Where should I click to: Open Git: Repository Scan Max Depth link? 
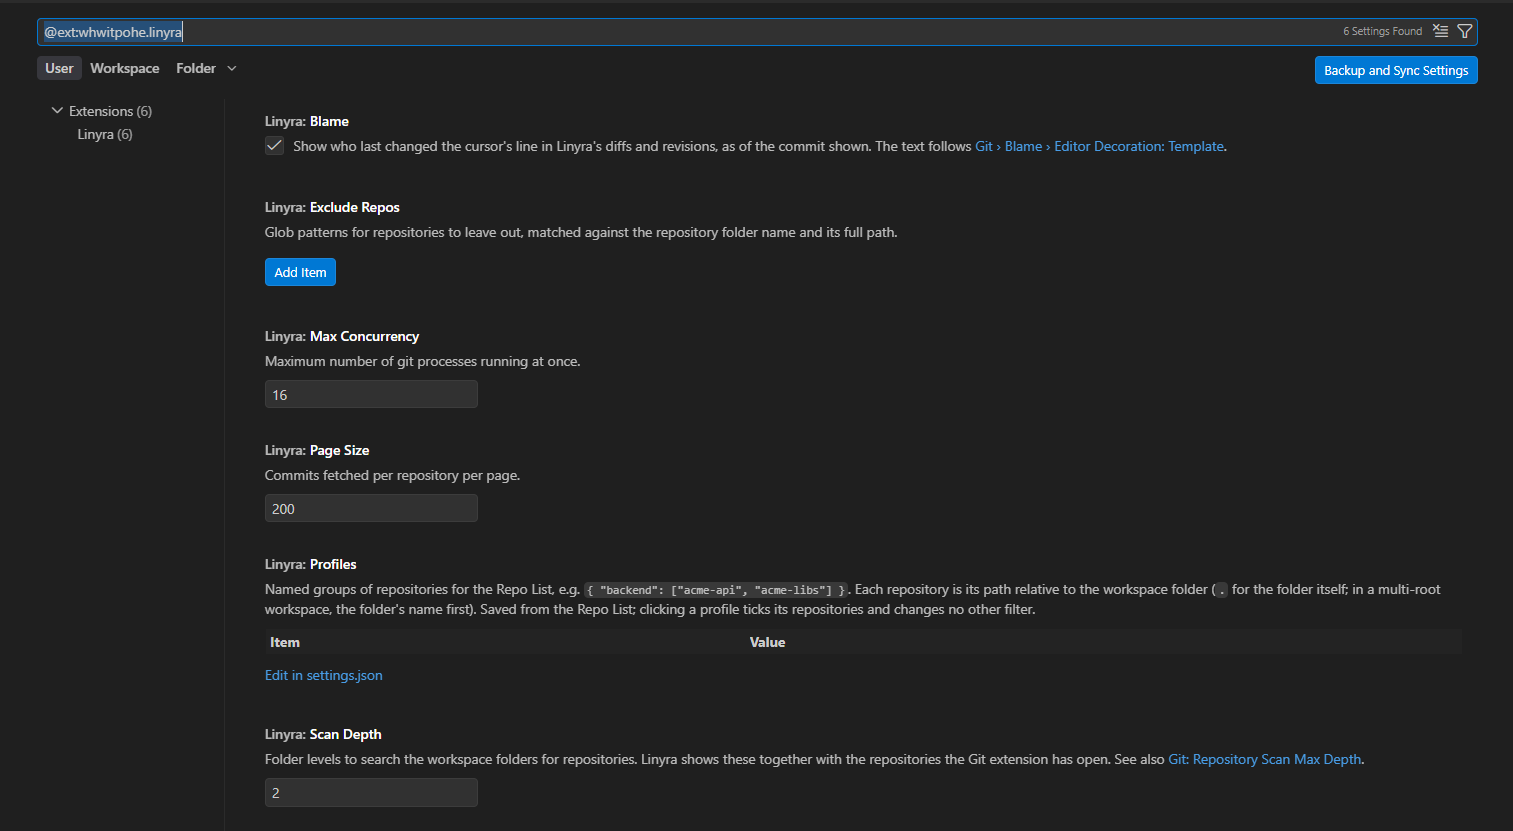tap(1265, 759)
